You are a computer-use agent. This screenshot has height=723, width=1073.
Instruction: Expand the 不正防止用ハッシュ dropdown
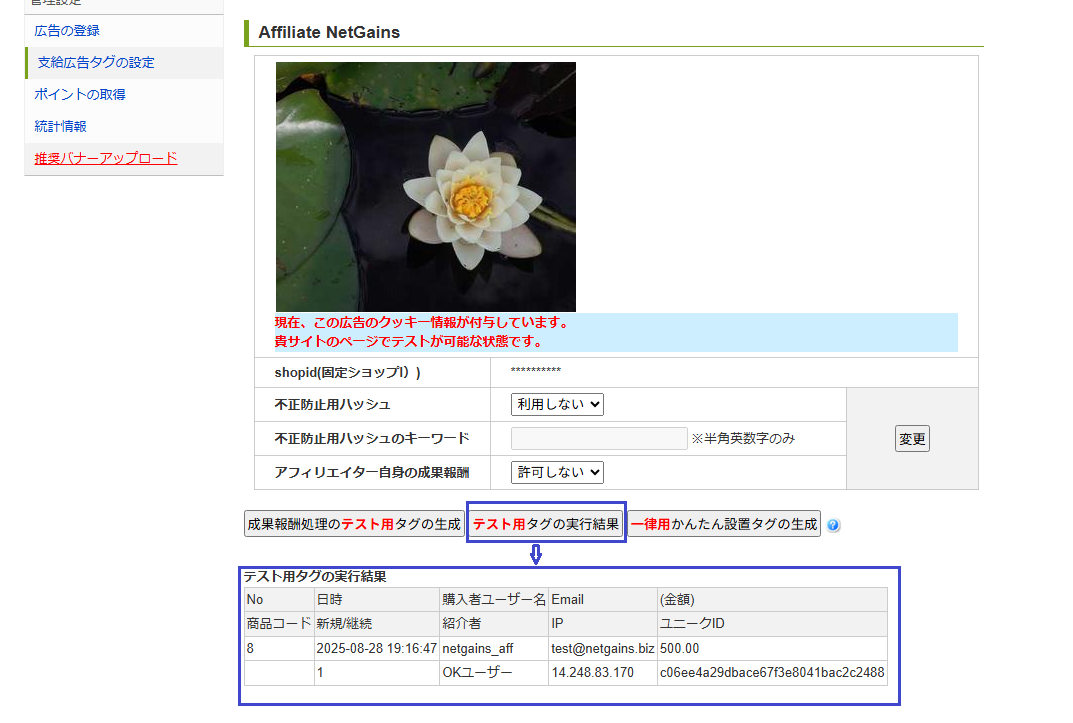pos(557,405)
